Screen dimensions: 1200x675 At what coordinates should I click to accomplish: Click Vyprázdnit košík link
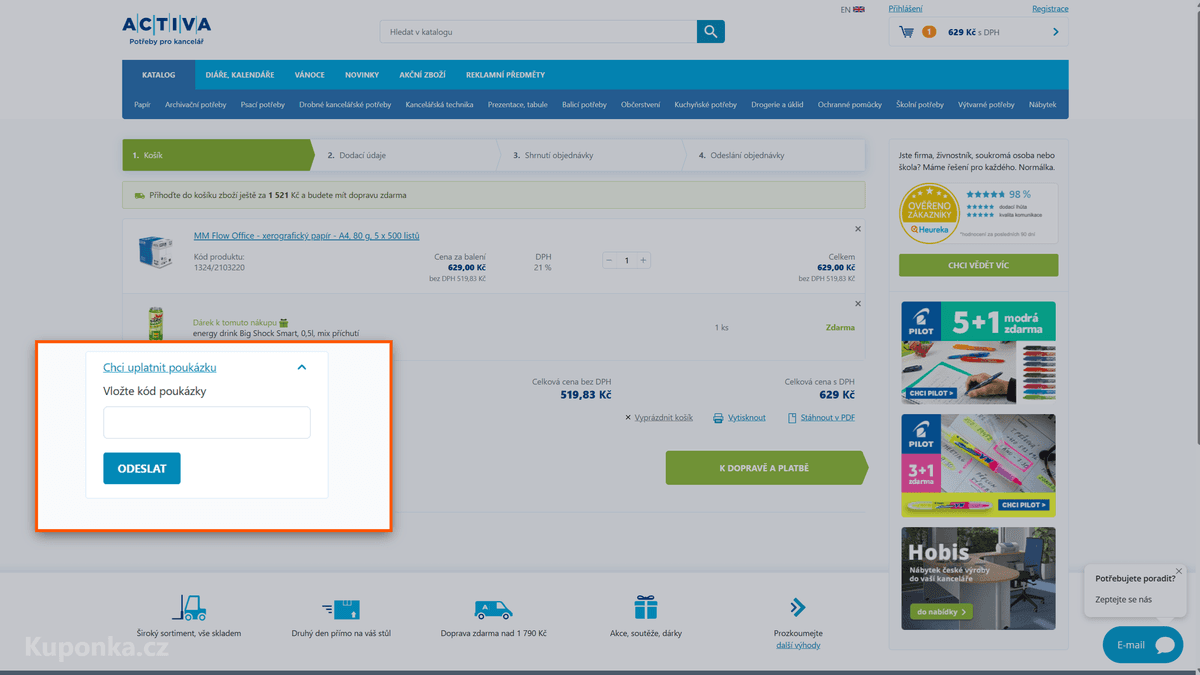pyautogui.click(x=664, y=418)
